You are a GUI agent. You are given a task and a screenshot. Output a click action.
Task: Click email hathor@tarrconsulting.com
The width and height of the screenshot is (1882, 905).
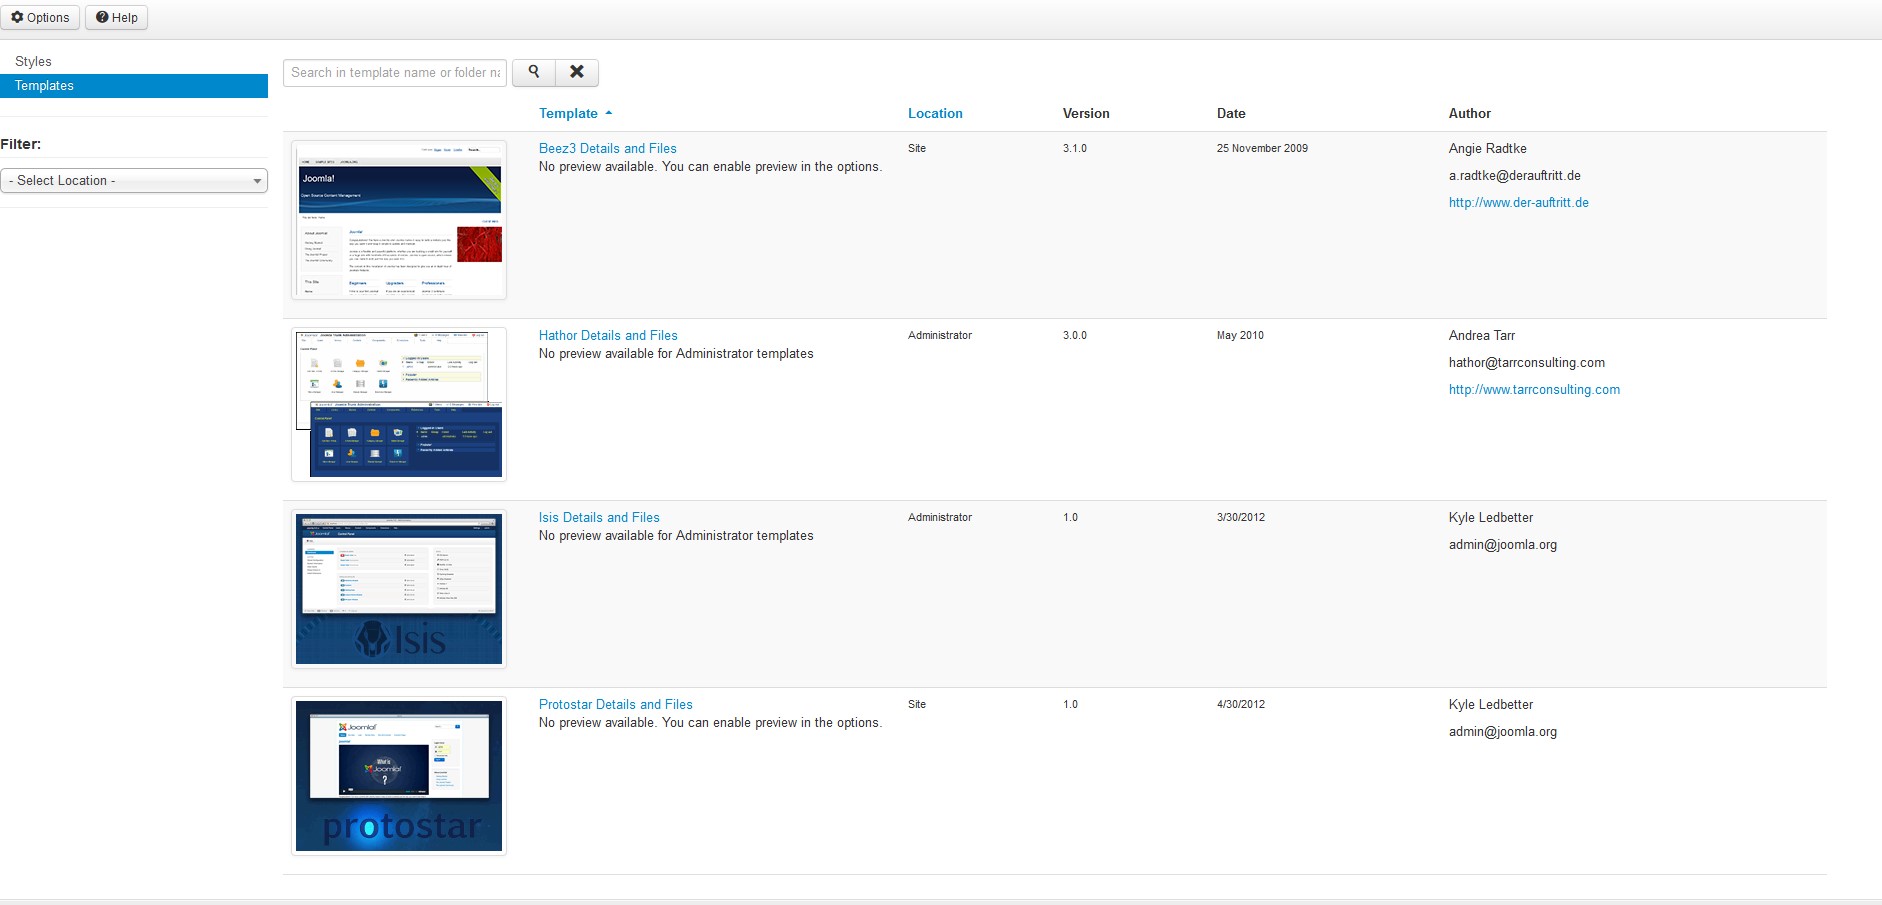1527,362
